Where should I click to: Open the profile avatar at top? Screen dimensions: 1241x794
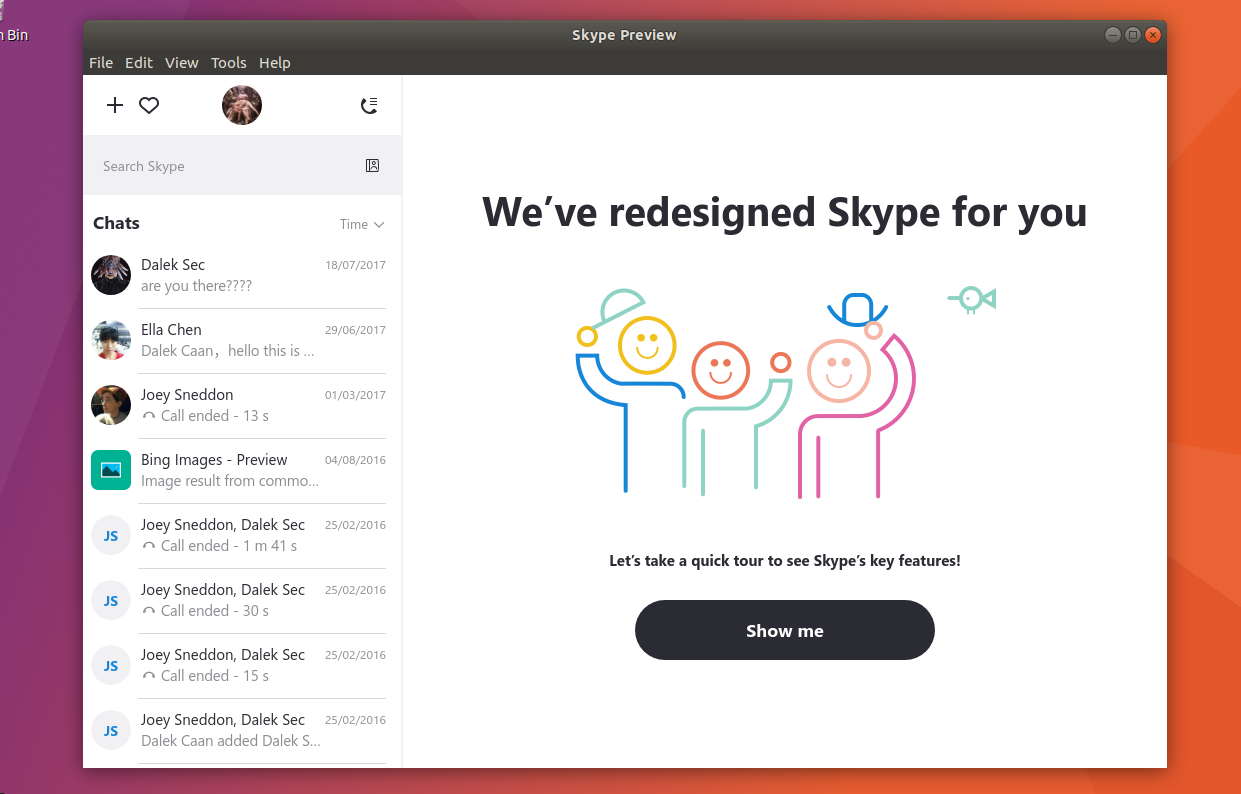click(242, 105)
